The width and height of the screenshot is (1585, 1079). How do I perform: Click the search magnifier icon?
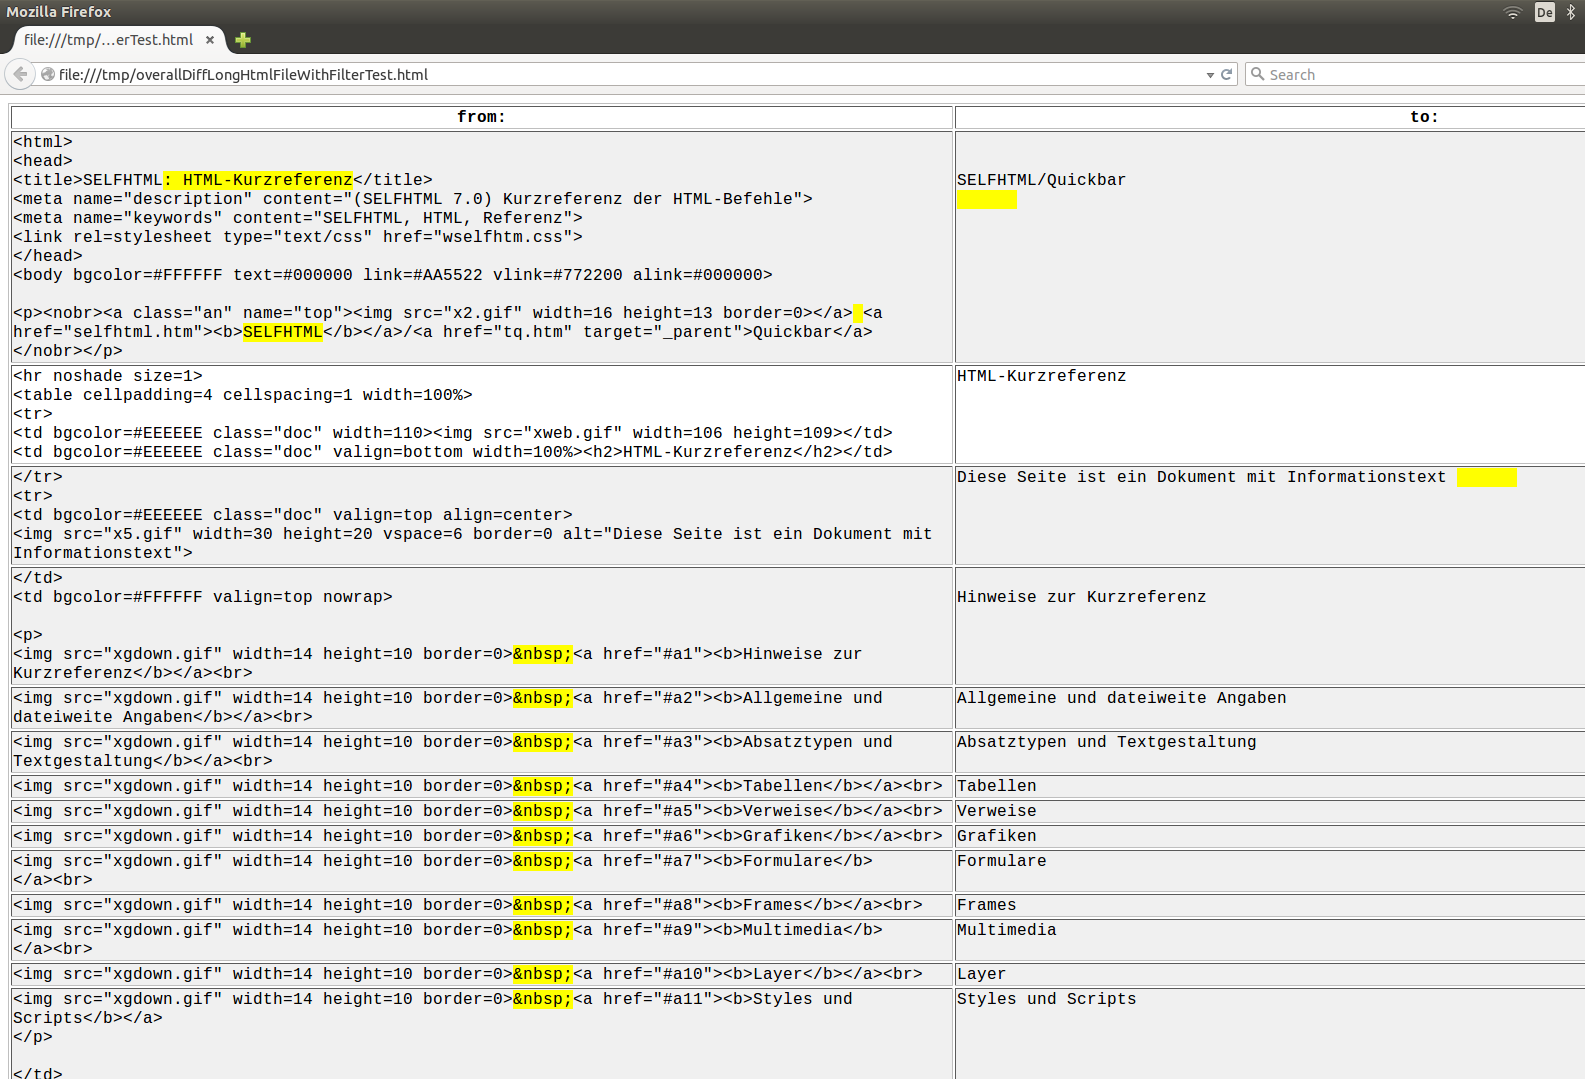[1258, 74]
